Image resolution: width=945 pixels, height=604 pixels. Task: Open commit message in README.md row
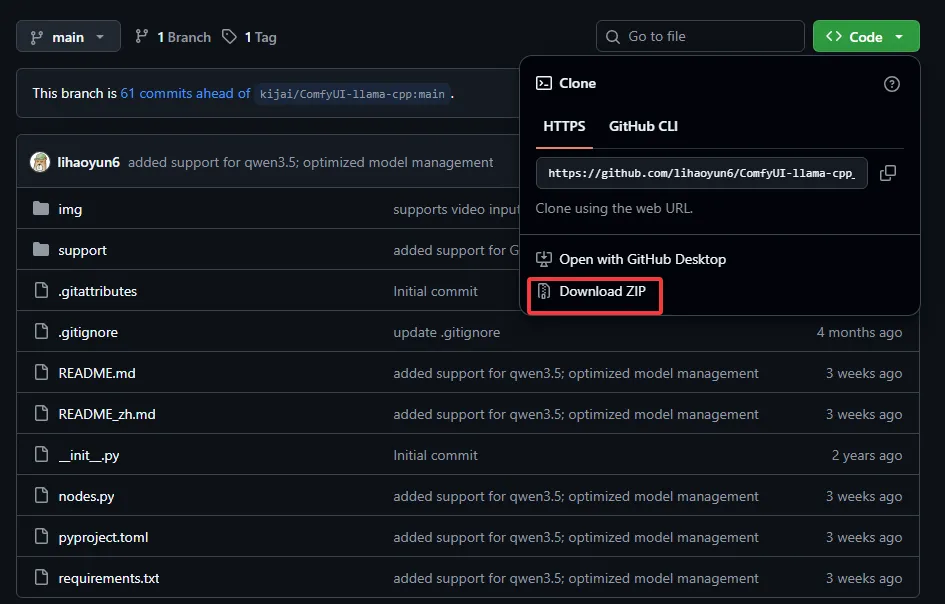click(x=576, y=373)
